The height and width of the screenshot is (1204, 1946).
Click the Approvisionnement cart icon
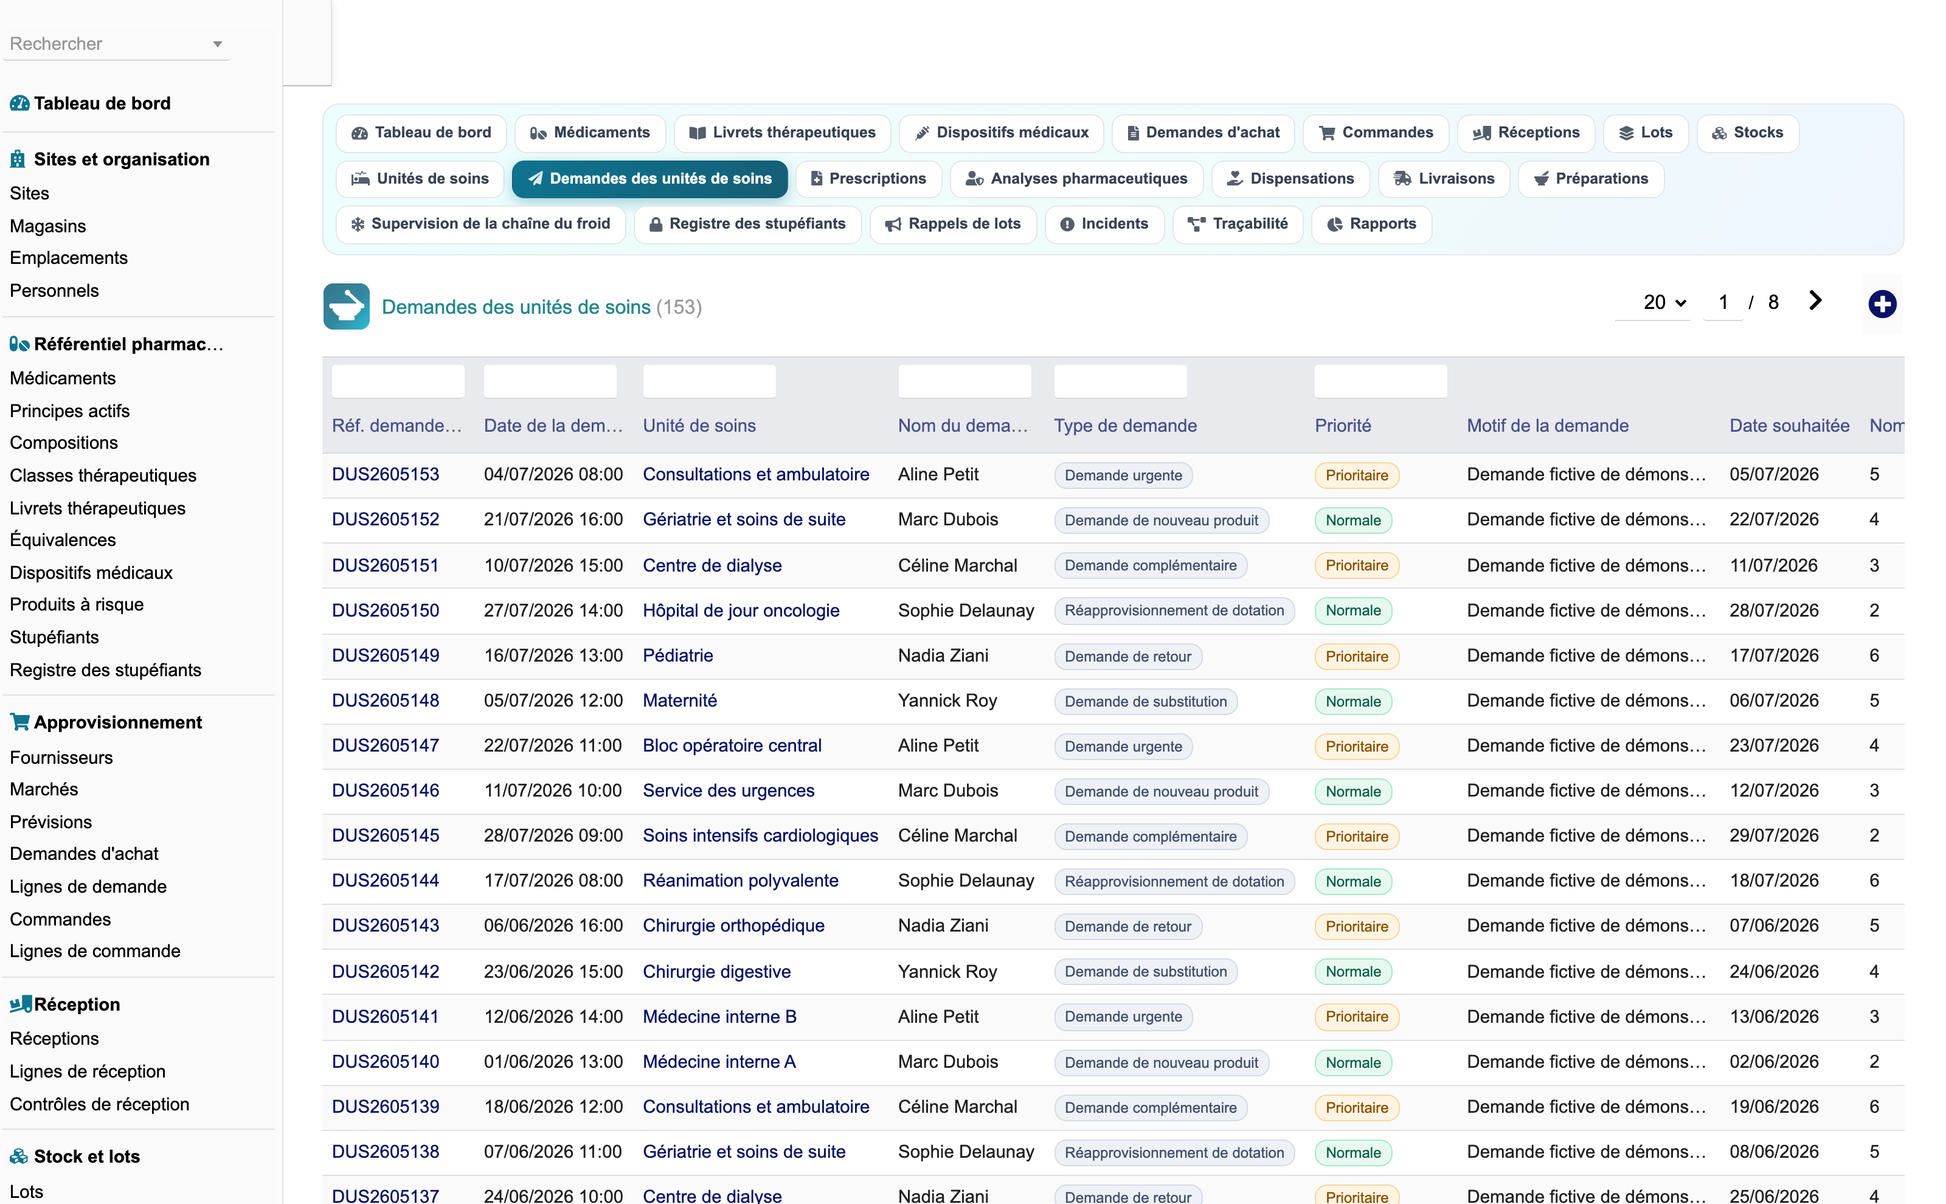click(x=19, y=722)
